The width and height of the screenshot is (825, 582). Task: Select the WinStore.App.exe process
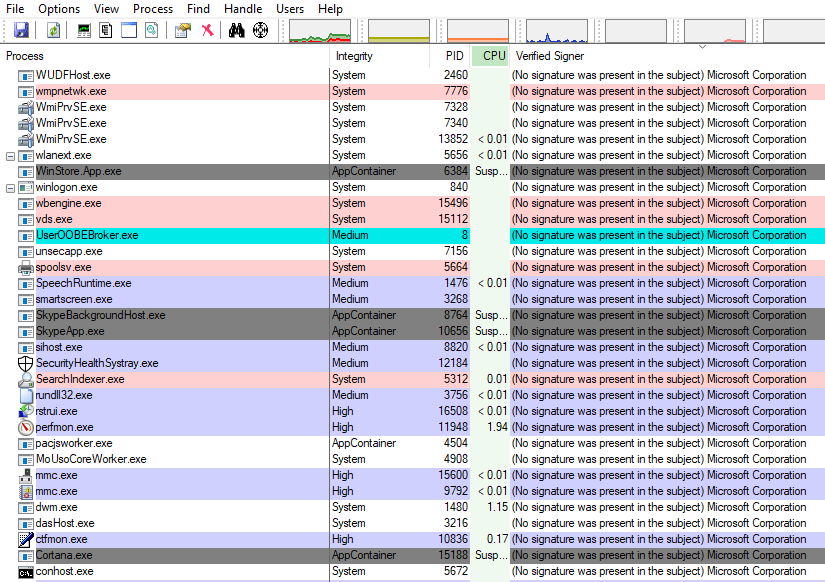coord(412,172)
